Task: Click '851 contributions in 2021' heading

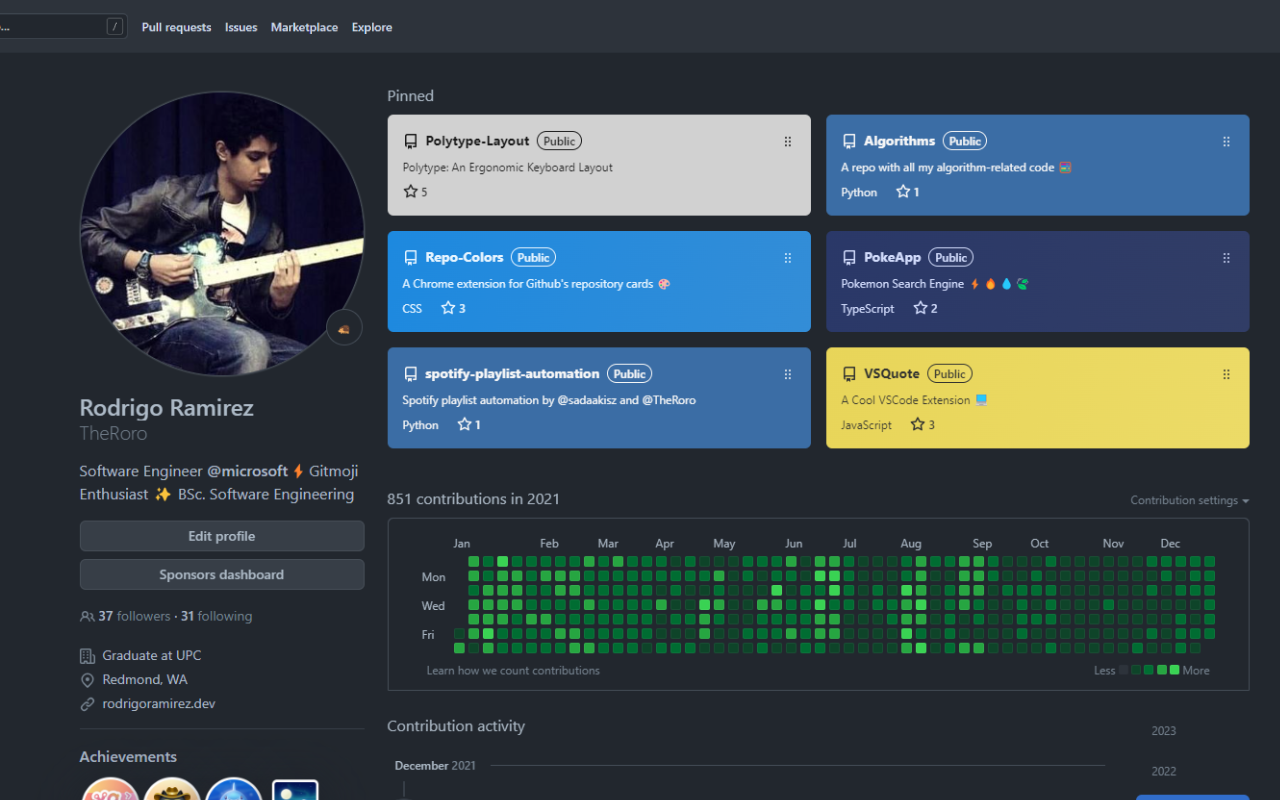Action: [x=474, y=499]
